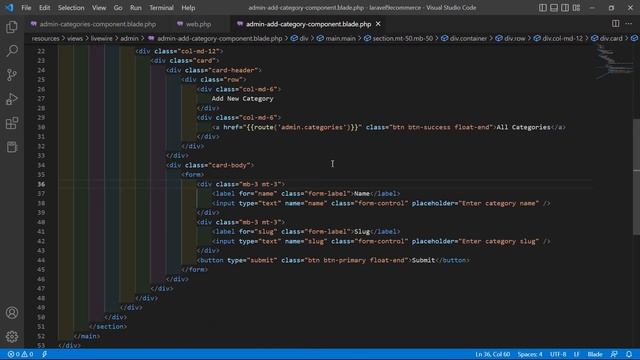The width and height of the screenshot is (640, 360).
Task: Open the File menu
Action: click(x=26, y=8)
